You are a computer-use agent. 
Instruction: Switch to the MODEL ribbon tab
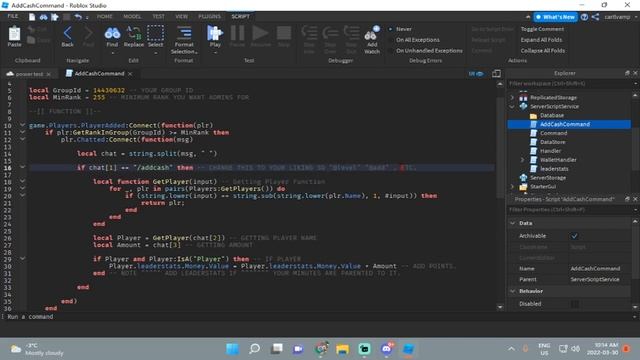click(132, 16)
